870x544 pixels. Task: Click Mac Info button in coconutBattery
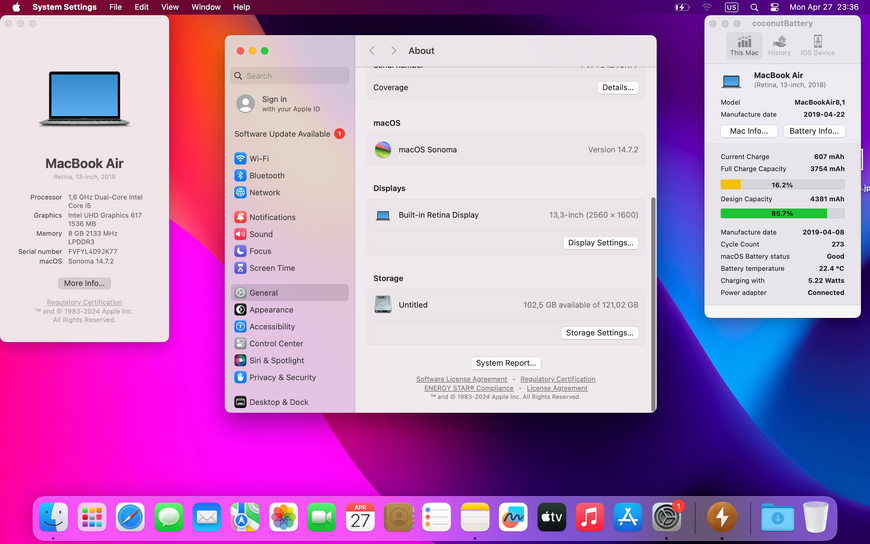point(748,131)
